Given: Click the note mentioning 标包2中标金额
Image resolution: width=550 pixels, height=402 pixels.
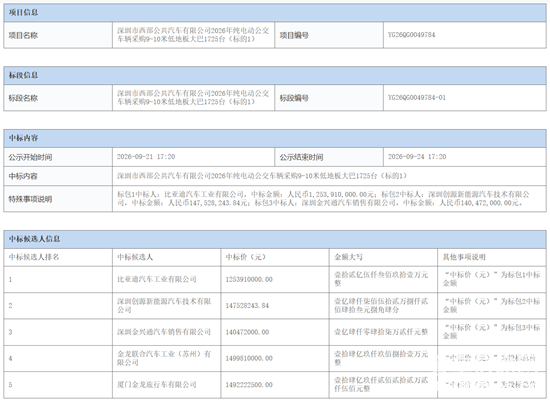Looking at the screenshot, I should [492, 306].
